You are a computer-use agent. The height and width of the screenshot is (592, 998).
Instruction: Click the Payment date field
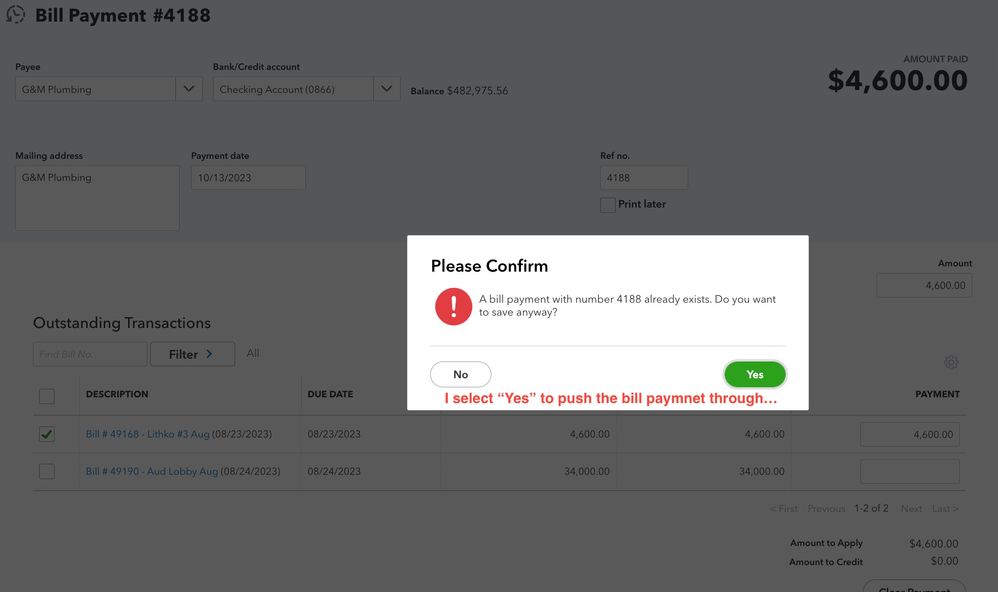pyautogui.click(x=248, y=178)
